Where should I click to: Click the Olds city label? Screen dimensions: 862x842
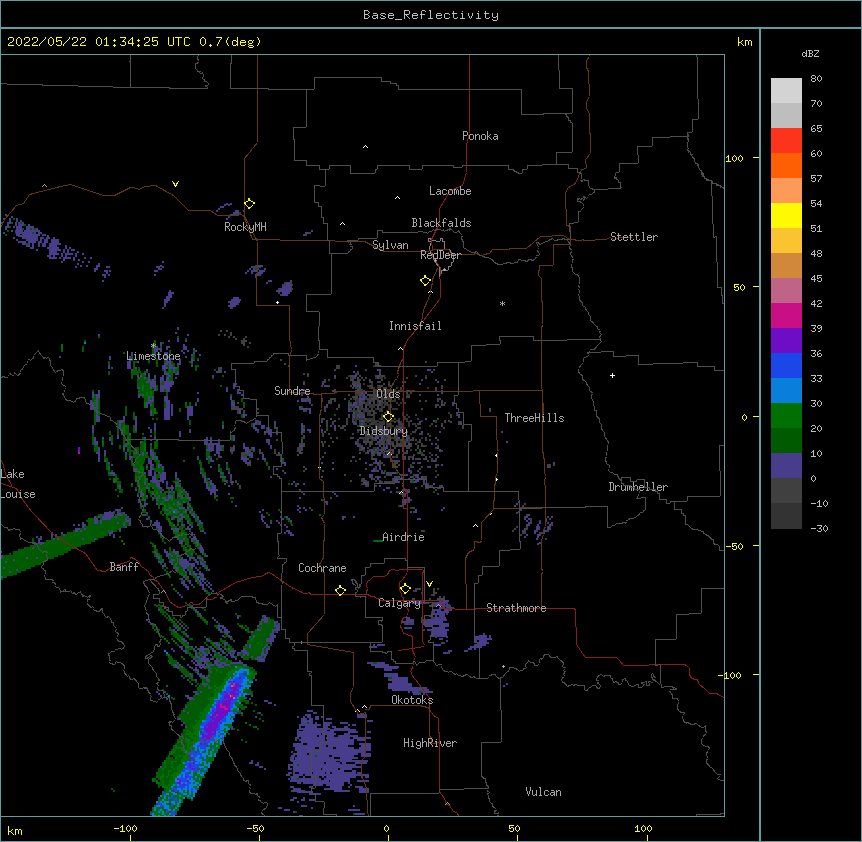(388, 394)
